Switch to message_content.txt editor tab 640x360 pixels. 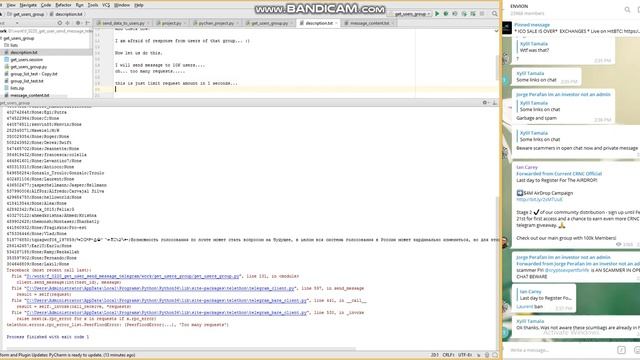tap(369, 23)
